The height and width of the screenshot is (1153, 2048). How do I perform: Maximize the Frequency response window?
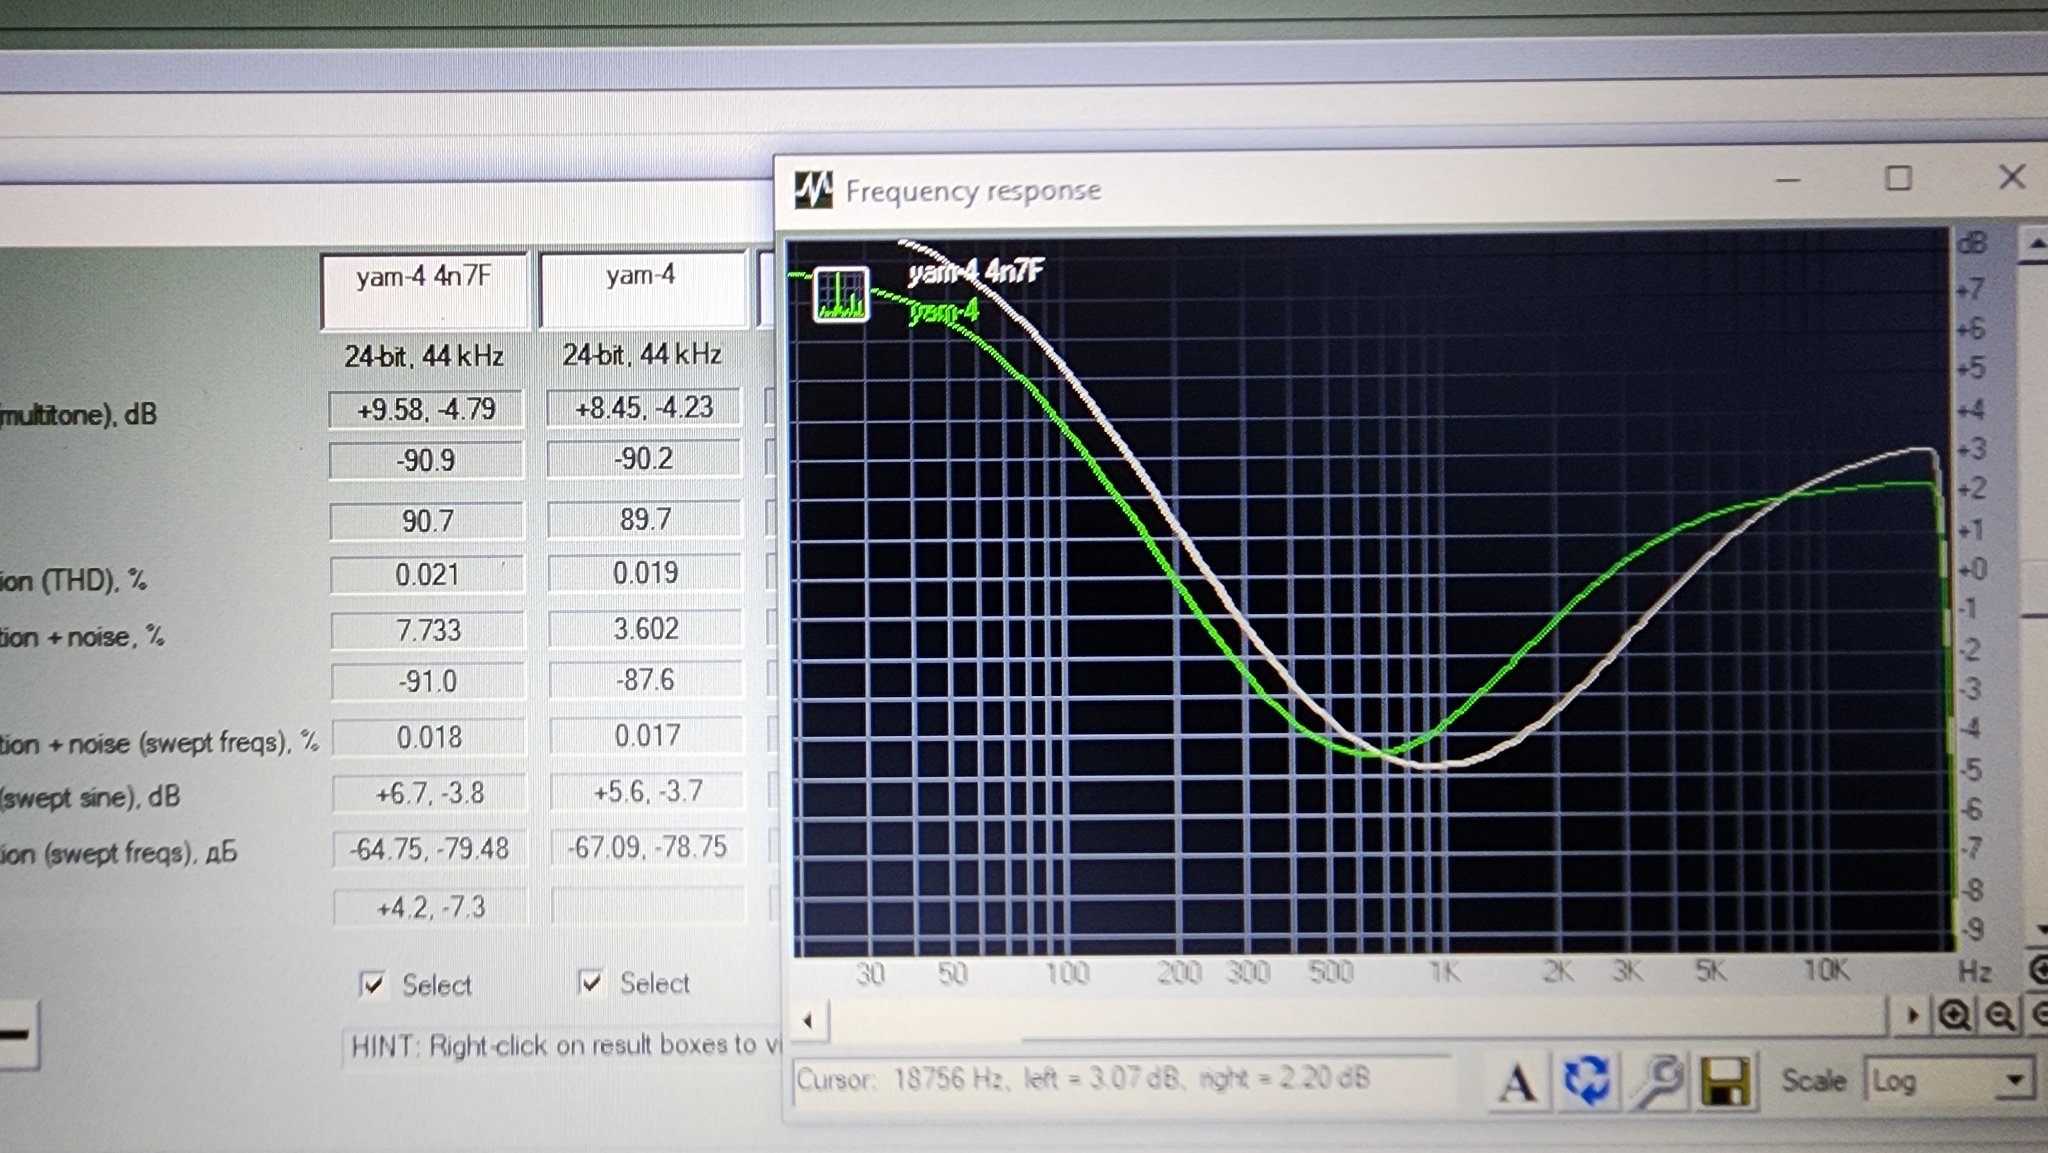point(1898,178)
